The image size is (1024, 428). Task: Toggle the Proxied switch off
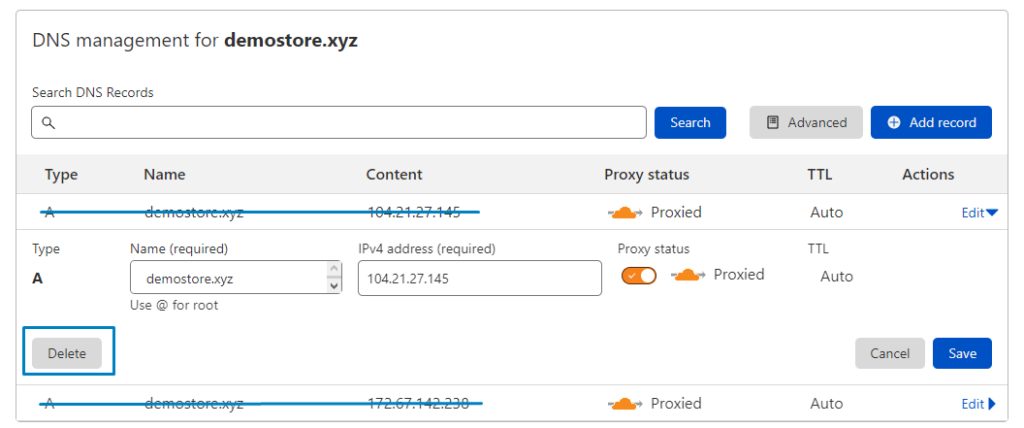tap(639, 276)
